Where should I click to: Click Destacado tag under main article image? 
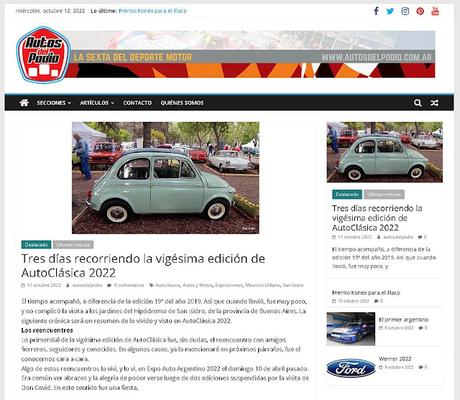(x=36, y=245)
